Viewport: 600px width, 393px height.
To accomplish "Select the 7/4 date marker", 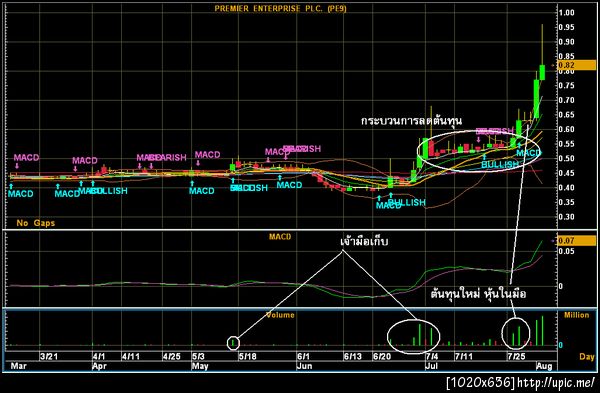I will point(432,357).
